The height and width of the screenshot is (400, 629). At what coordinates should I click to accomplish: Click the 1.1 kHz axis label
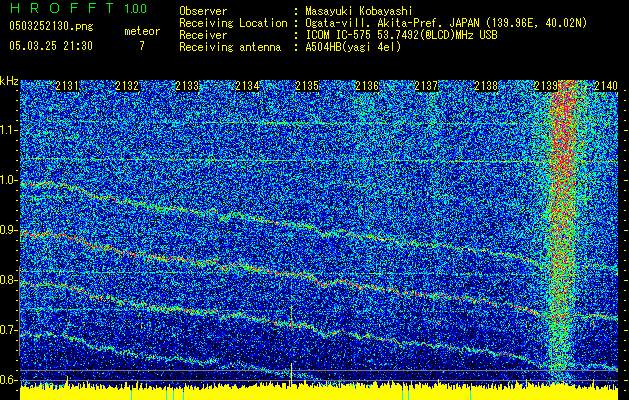pyautogui.click(x=9, y=130)
